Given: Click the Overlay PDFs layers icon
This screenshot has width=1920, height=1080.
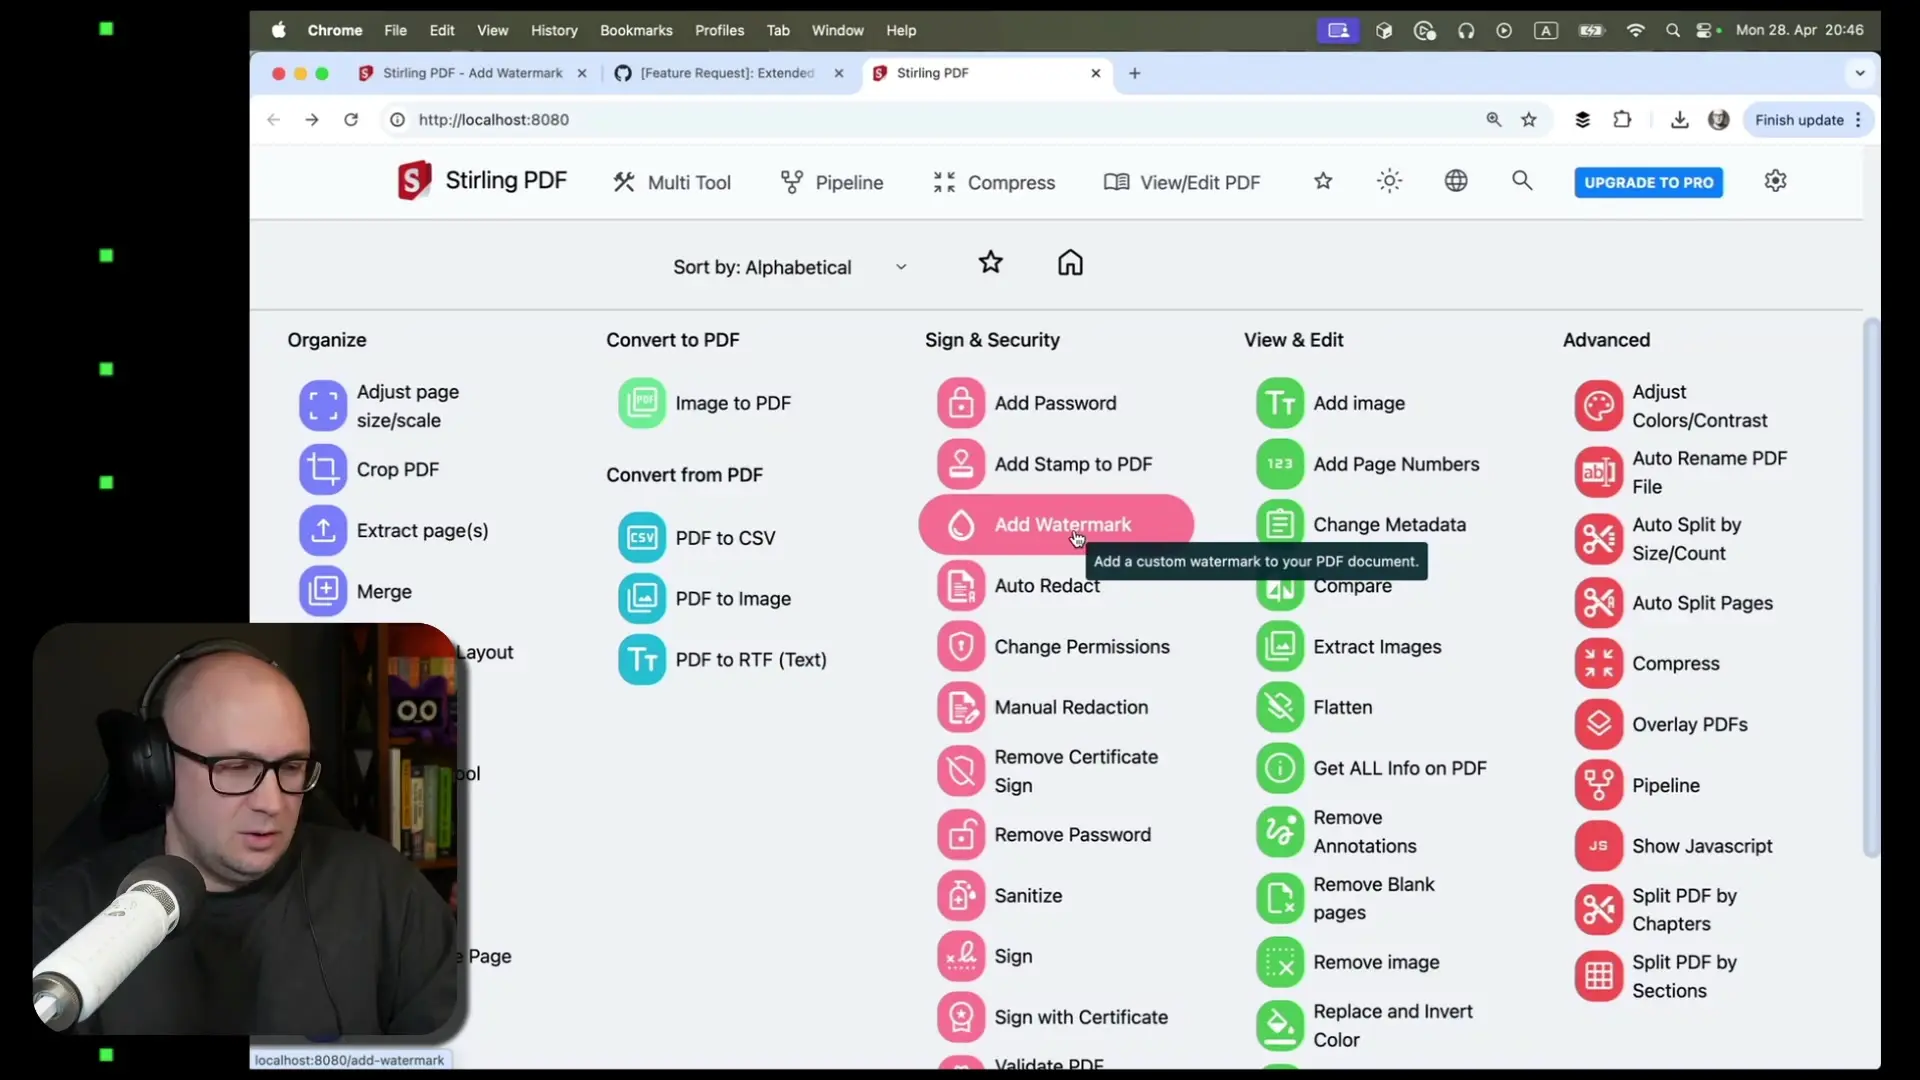Looking at the screenshot, I should pyautogui.click(x=1598, y=725).
